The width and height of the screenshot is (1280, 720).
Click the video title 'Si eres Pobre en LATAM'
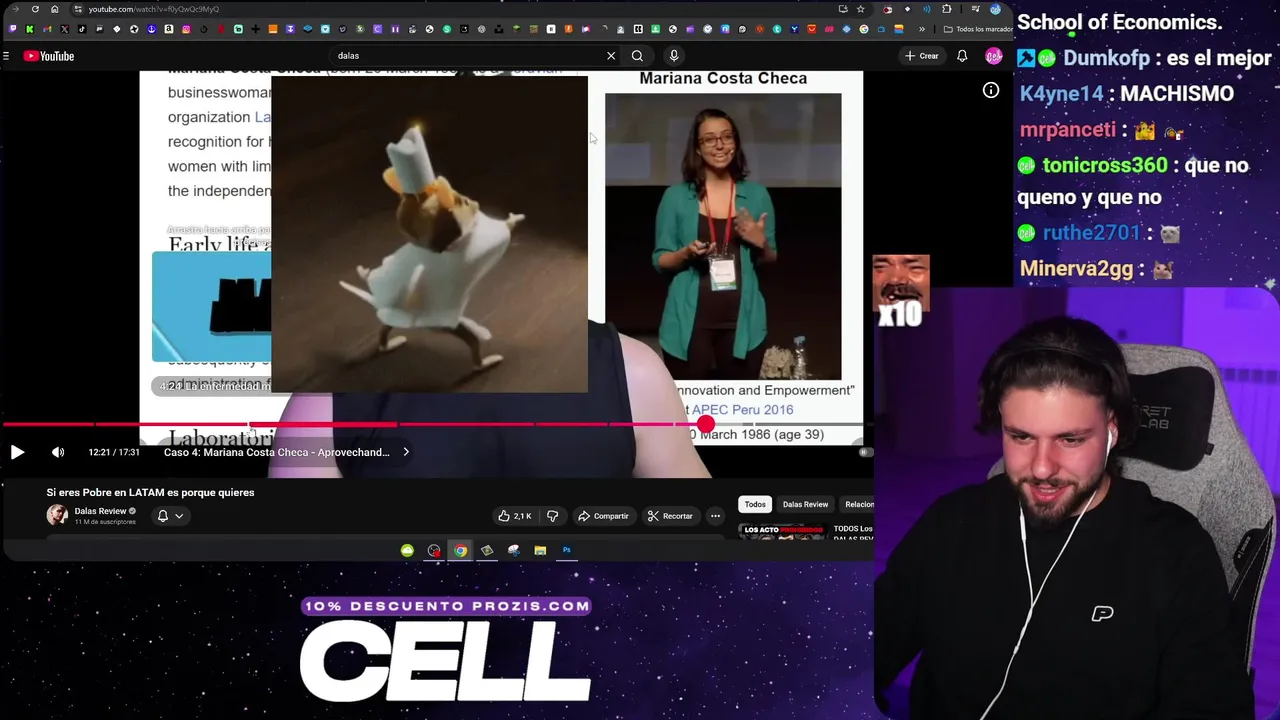point(150,492)
